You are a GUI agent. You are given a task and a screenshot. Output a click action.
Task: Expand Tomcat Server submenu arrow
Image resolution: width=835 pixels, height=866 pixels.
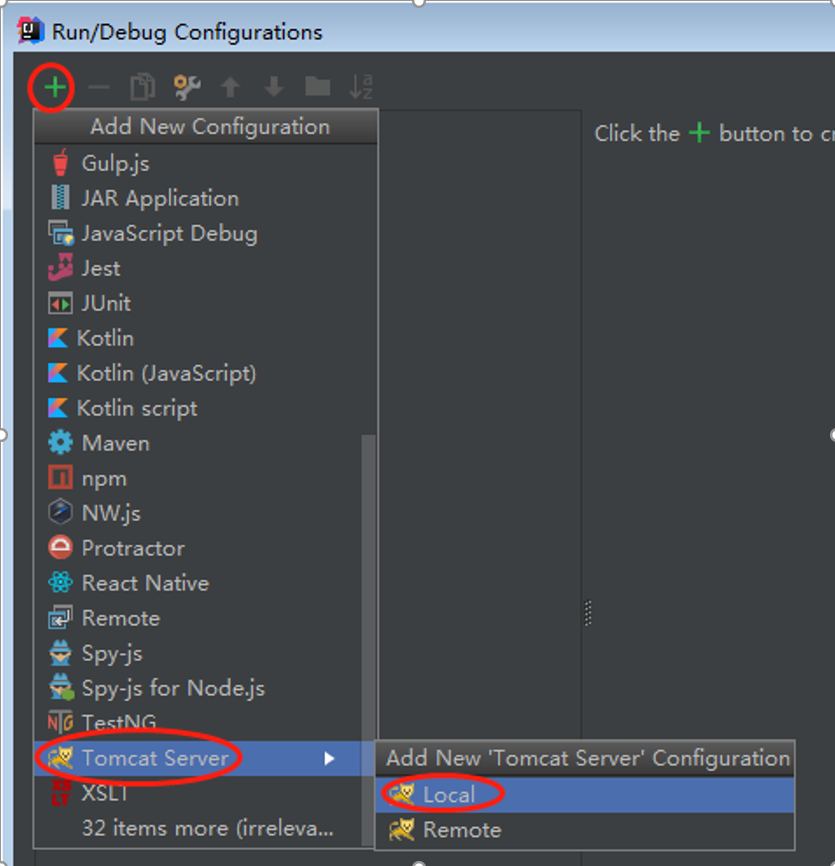click(329, 758)
